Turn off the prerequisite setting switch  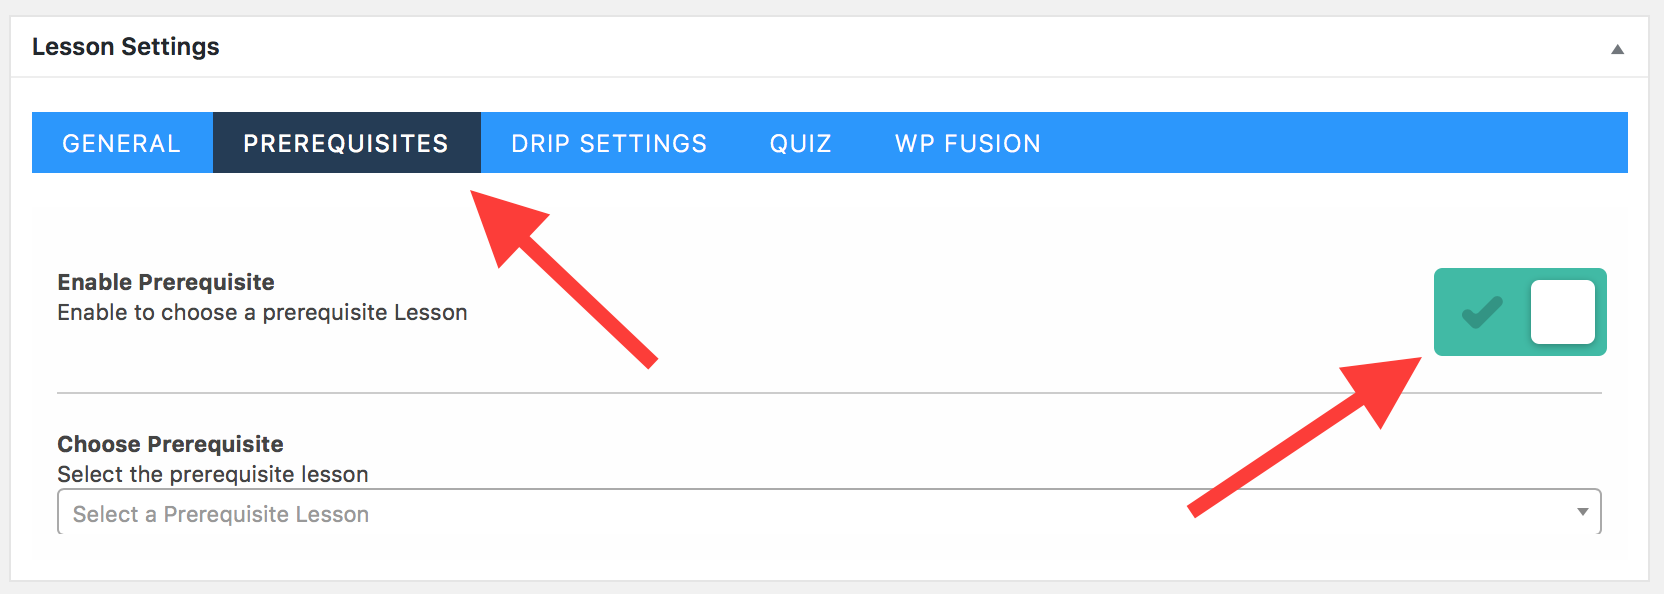click(x=1520, y=312)
